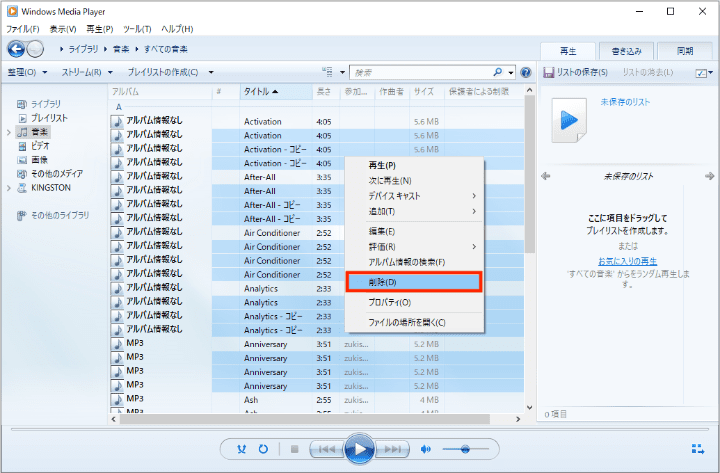The width and height of the screenshot is (720, 473).
Task: Click the 未保存のリスト title link
Action: click(x=625, y=102)
